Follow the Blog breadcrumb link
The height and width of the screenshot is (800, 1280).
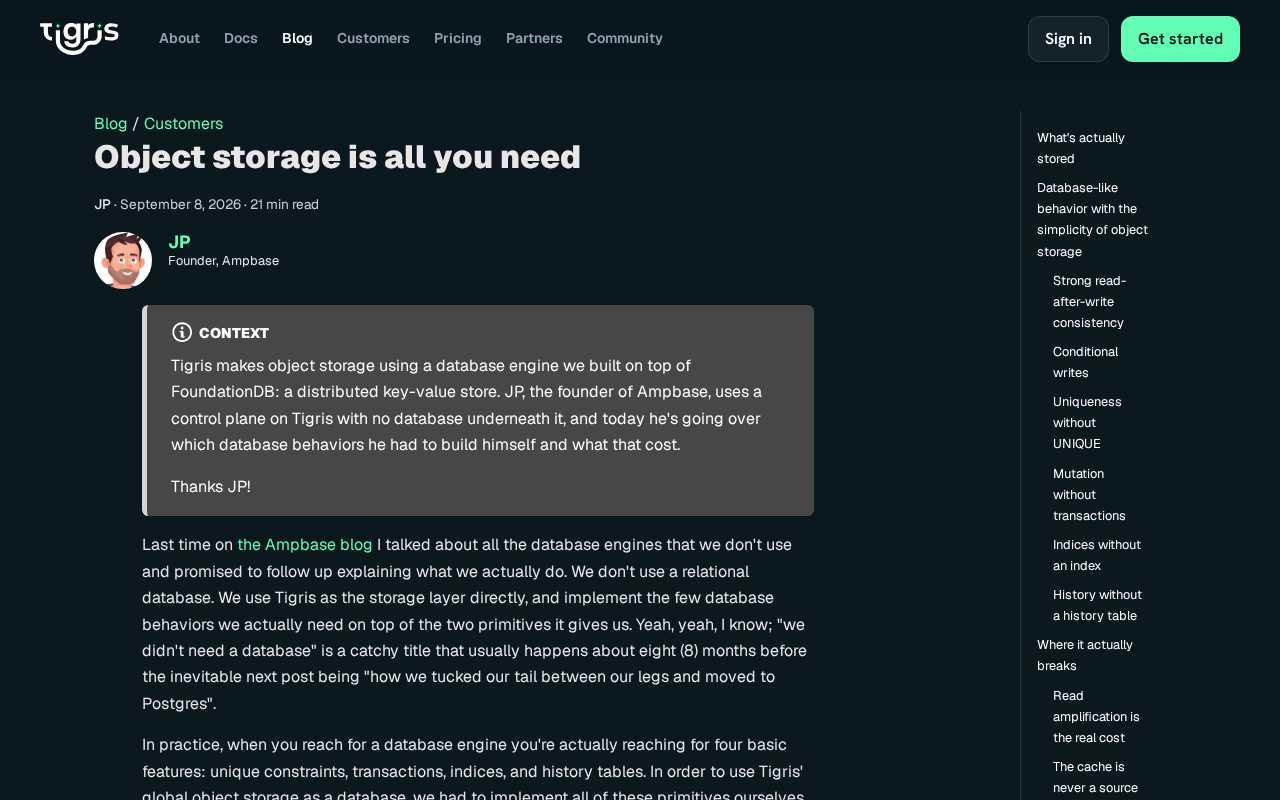(x=111, y=123)
